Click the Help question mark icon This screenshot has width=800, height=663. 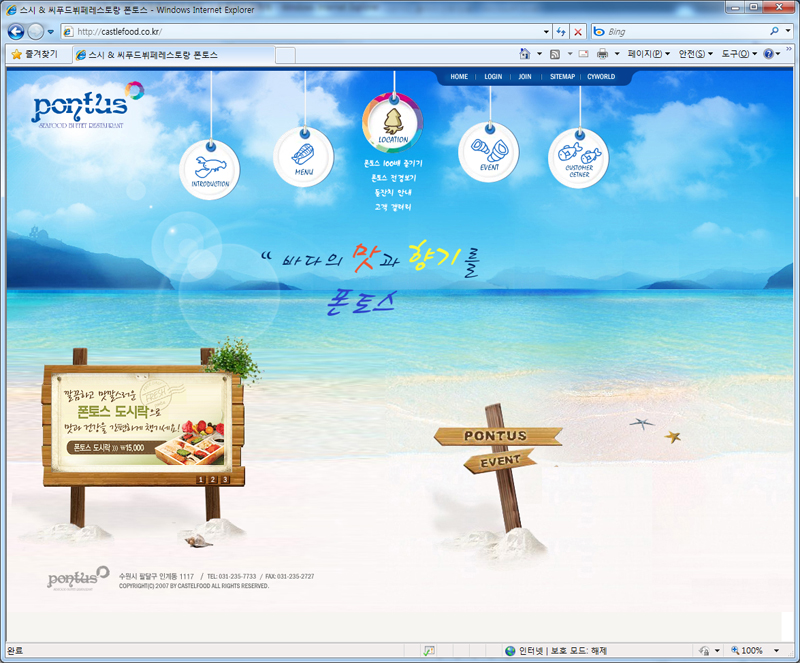pyautogui.click(x=768, y=54)
